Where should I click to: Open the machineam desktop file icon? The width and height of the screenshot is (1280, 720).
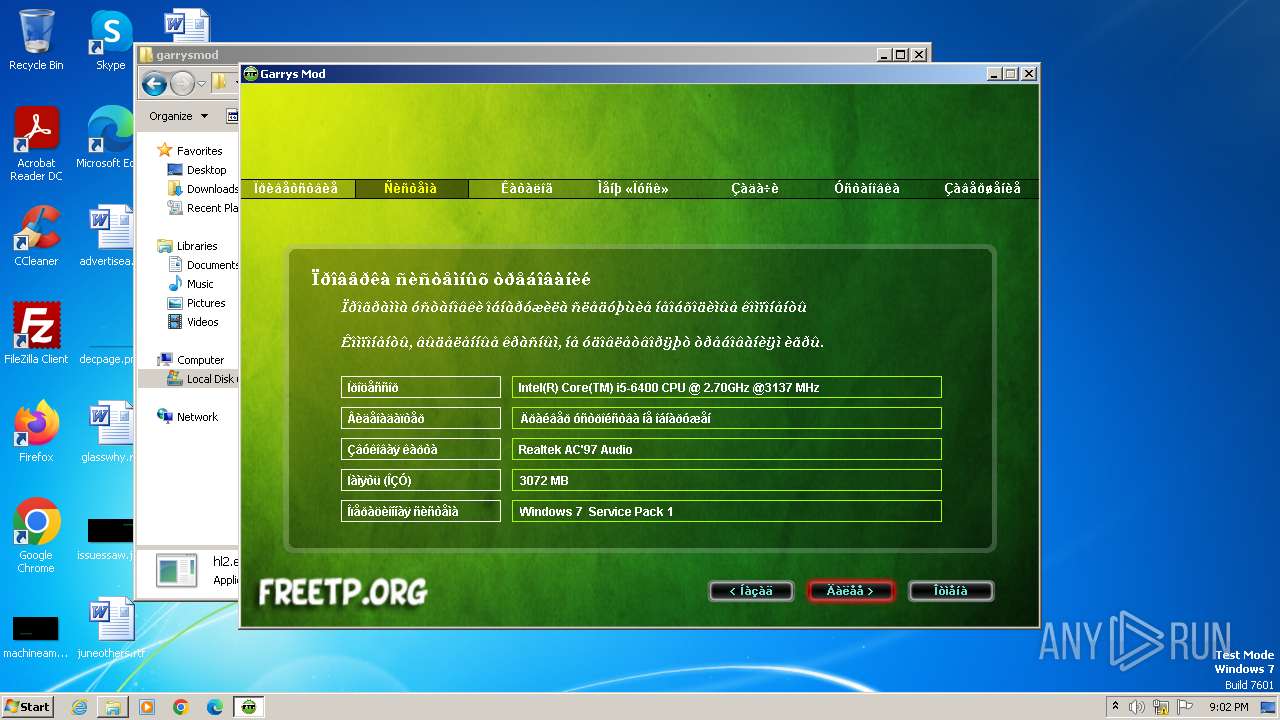coord(36,636)
